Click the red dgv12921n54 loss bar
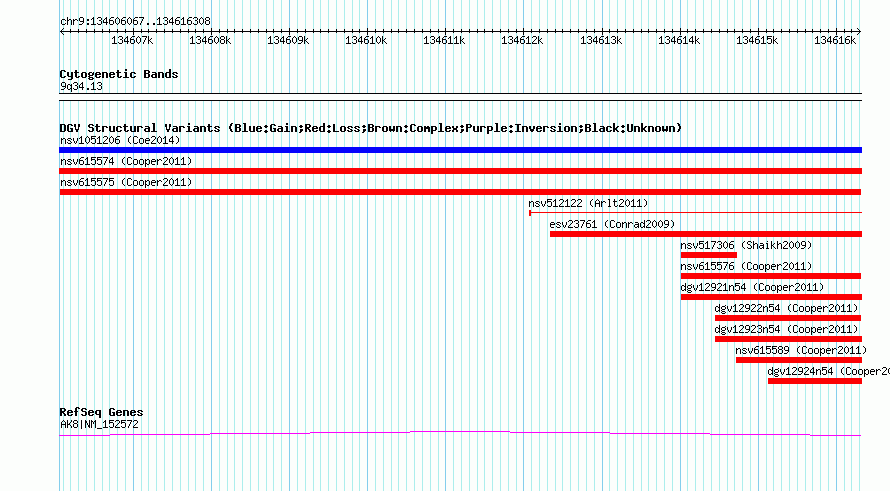Screen dimensions: 890x491 (771, 297)
